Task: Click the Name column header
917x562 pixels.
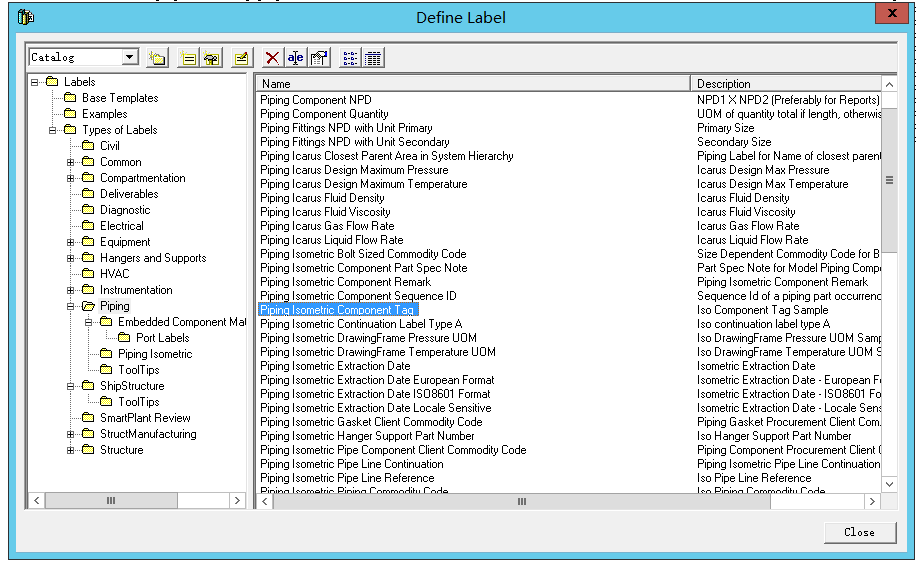Action: 473,84
